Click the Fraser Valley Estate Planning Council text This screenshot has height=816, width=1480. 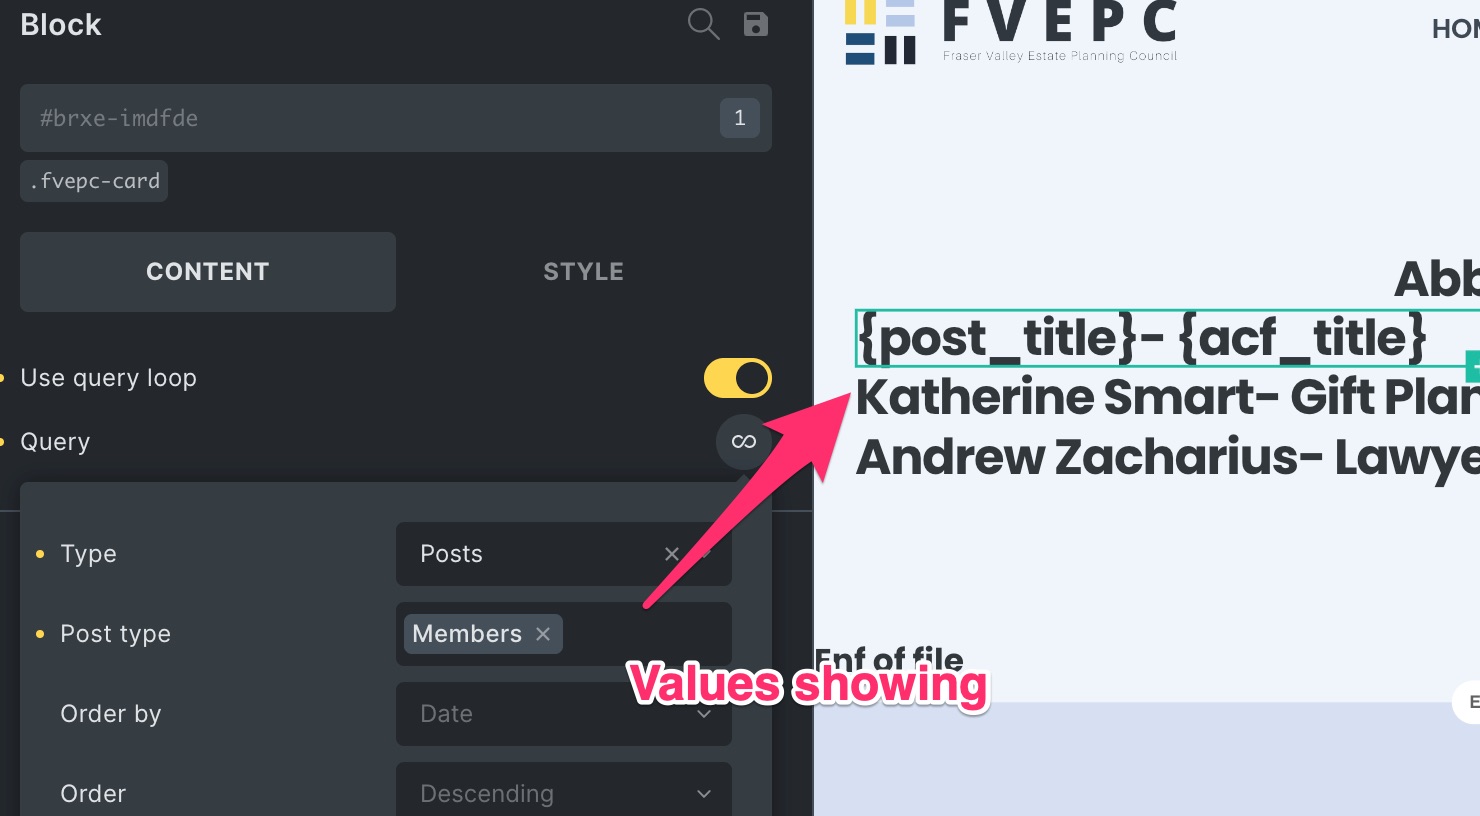point(1060,56)
